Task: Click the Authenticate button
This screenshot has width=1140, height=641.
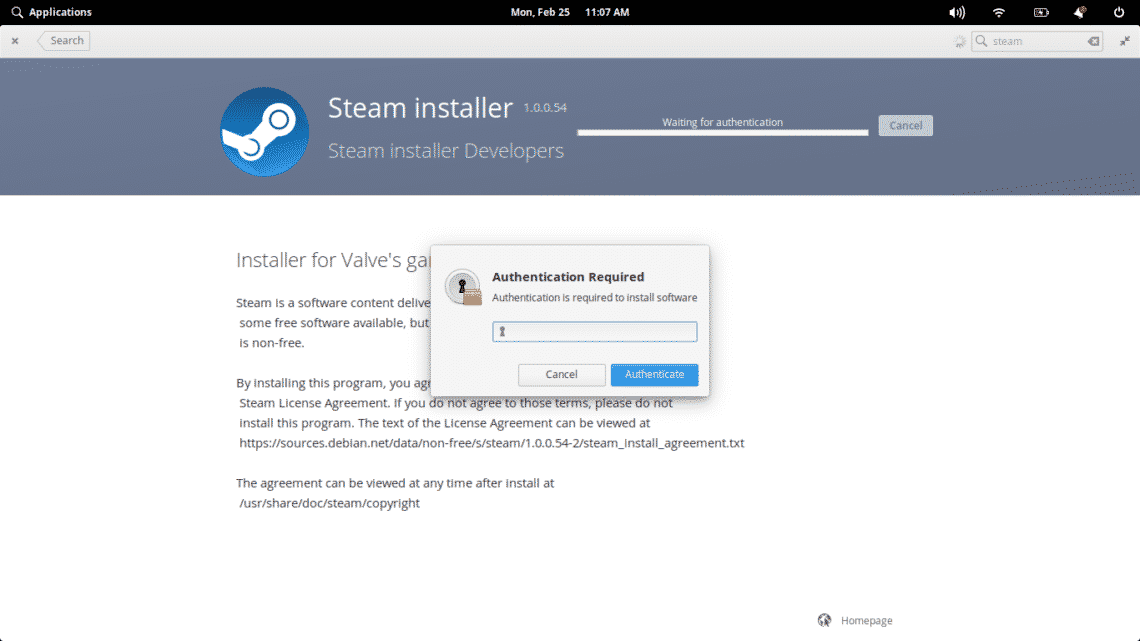Action: click(654, 374)
